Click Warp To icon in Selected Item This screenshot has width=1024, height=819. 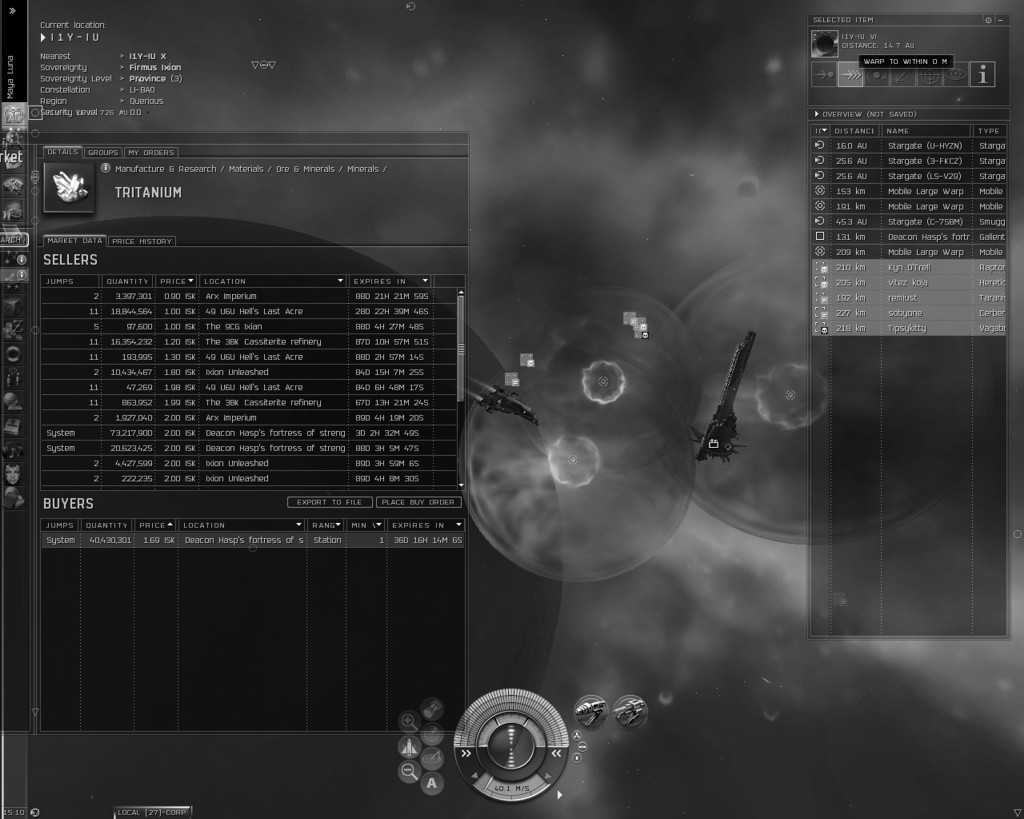point(850,74)
